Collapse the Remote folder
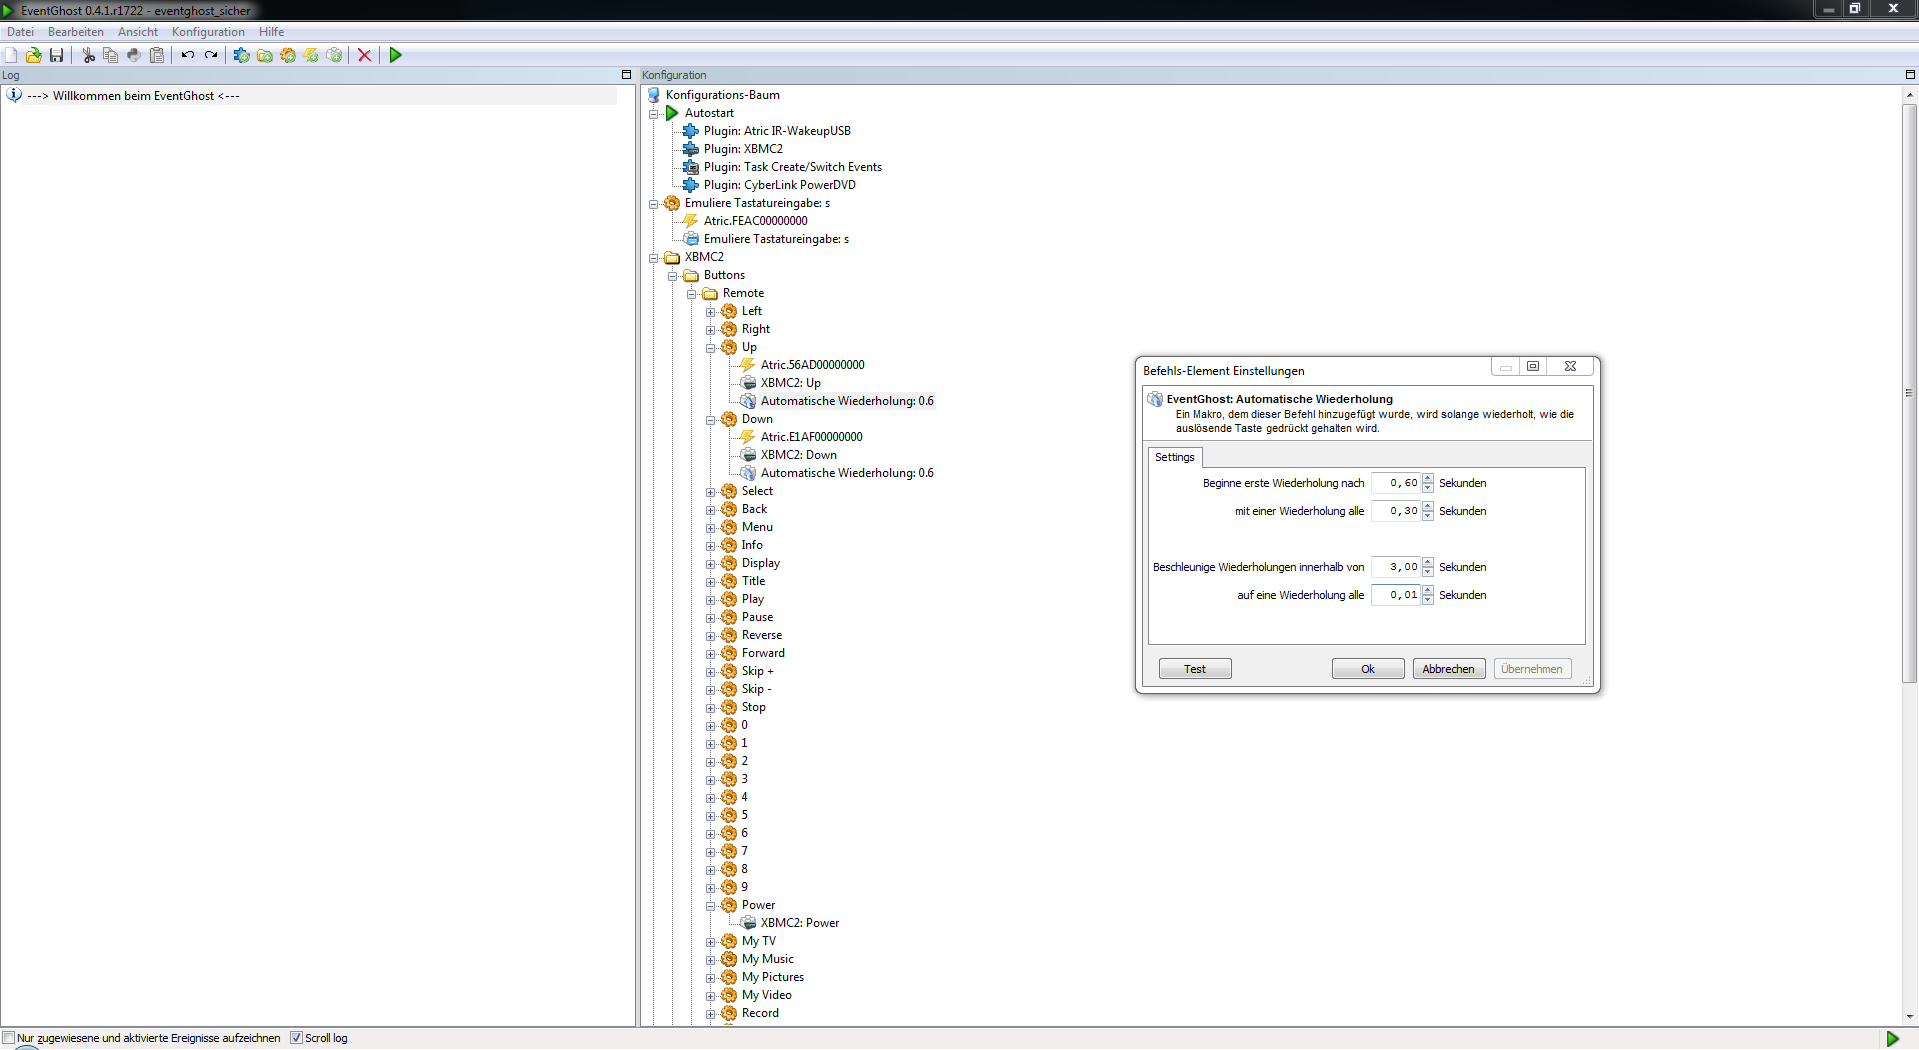The width and height of the screenshot is (1919, 1050). click(x=692, y=294)
